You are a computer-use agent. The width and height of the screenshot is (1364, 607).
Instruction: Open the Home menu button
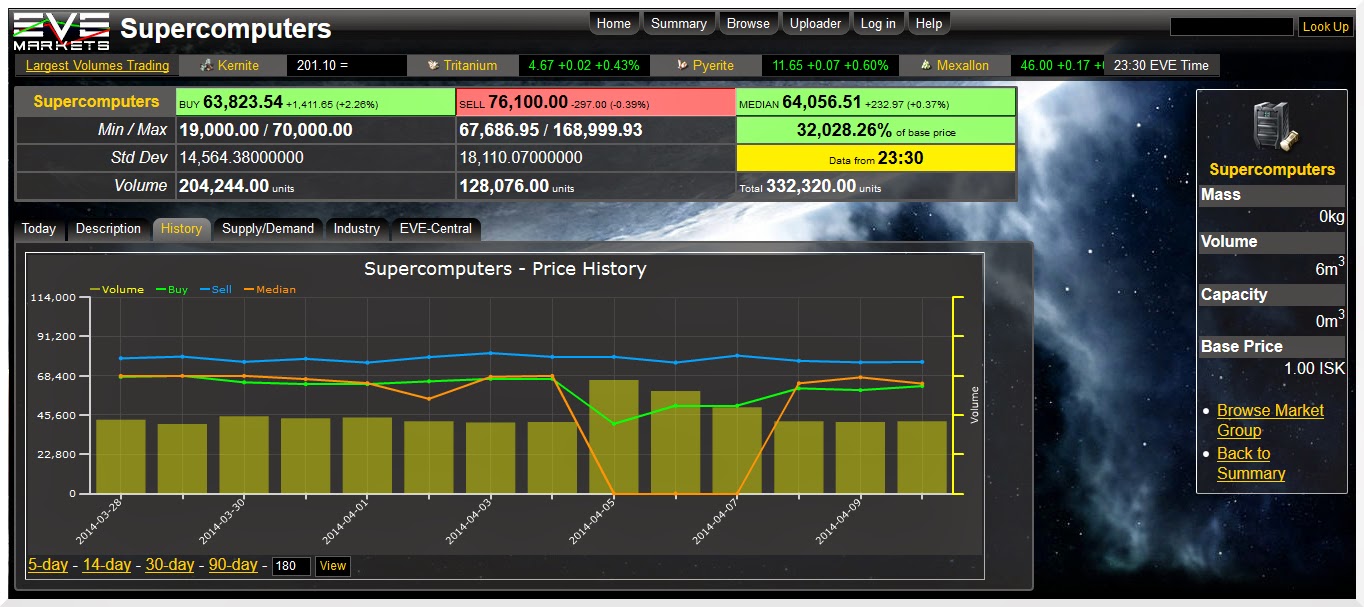point(613,24)
